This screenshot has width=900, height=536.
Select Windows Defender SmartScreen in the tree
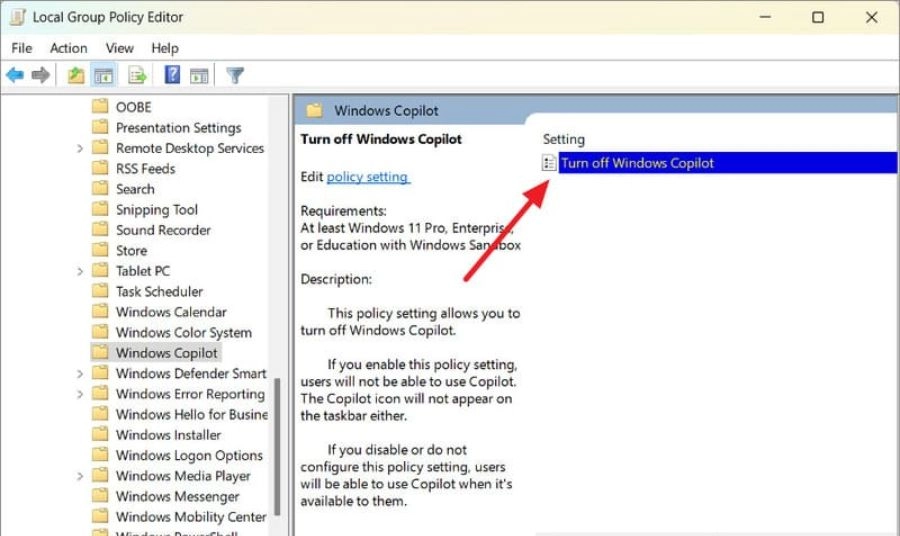click(x=191, y=374)
